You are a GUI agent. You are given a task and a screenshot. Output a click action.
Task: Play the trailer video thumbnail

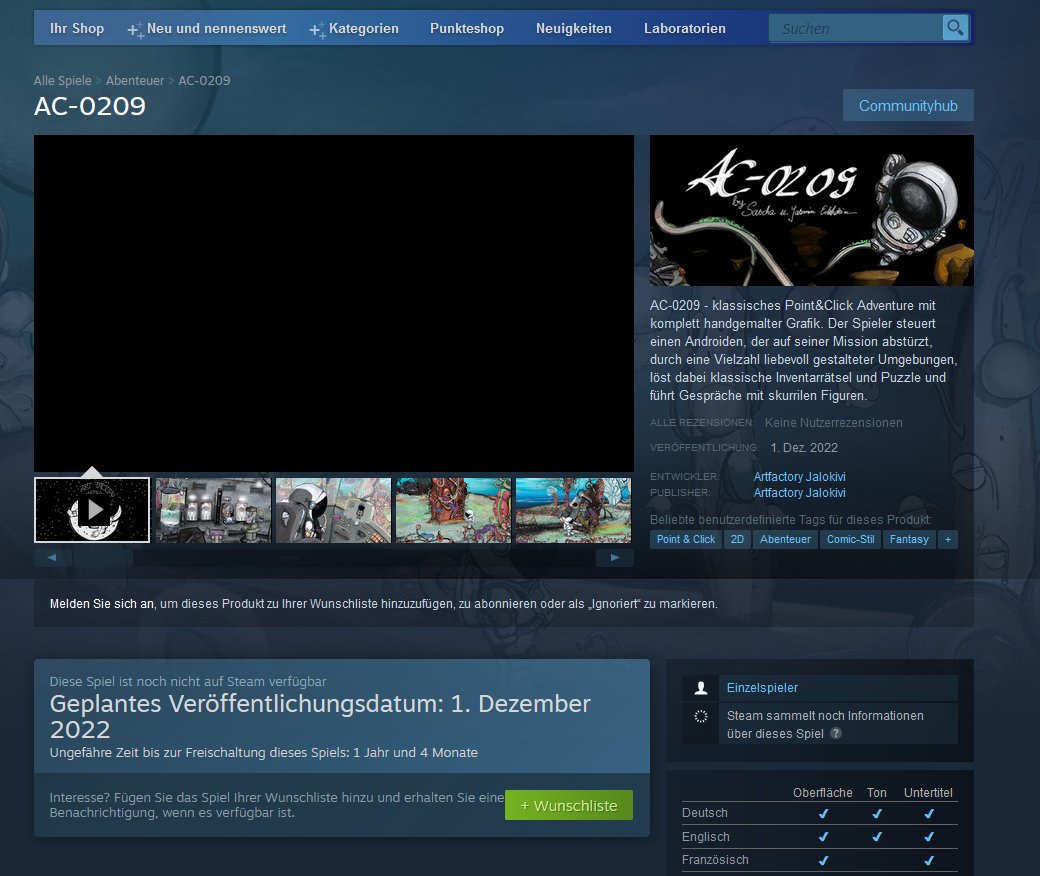[92, 510]
